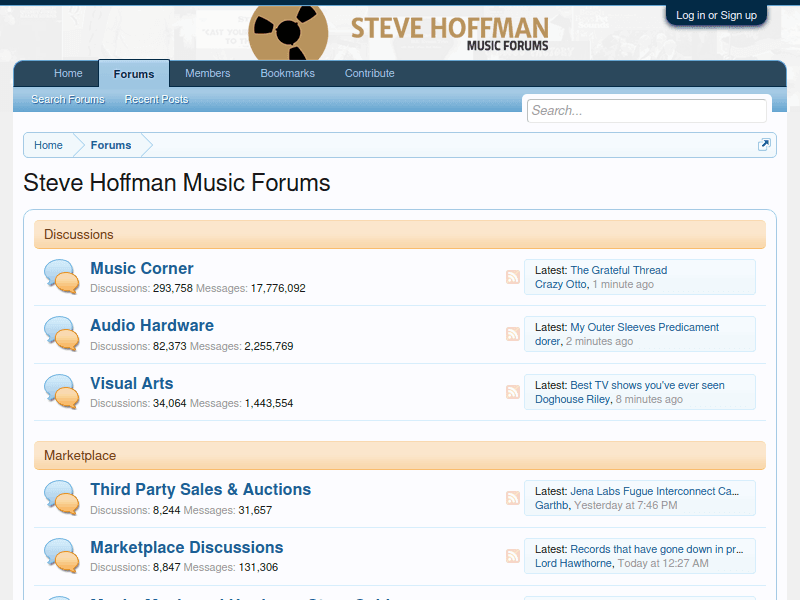Open the Audio Hardware RSS feed
Viewport: 800px width, 600px height.
[x=513, y=333]
